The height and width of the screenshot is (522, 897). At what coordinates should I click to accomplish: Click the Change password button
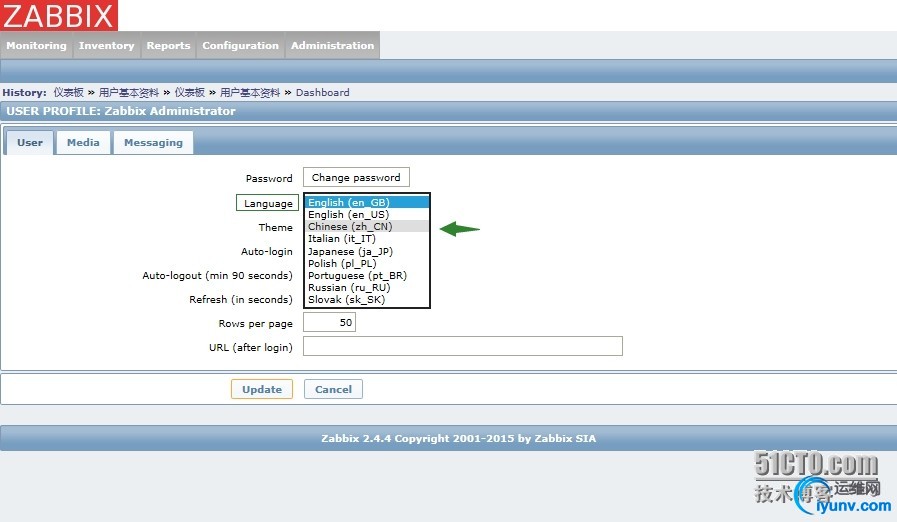click(x=356, y=177)
